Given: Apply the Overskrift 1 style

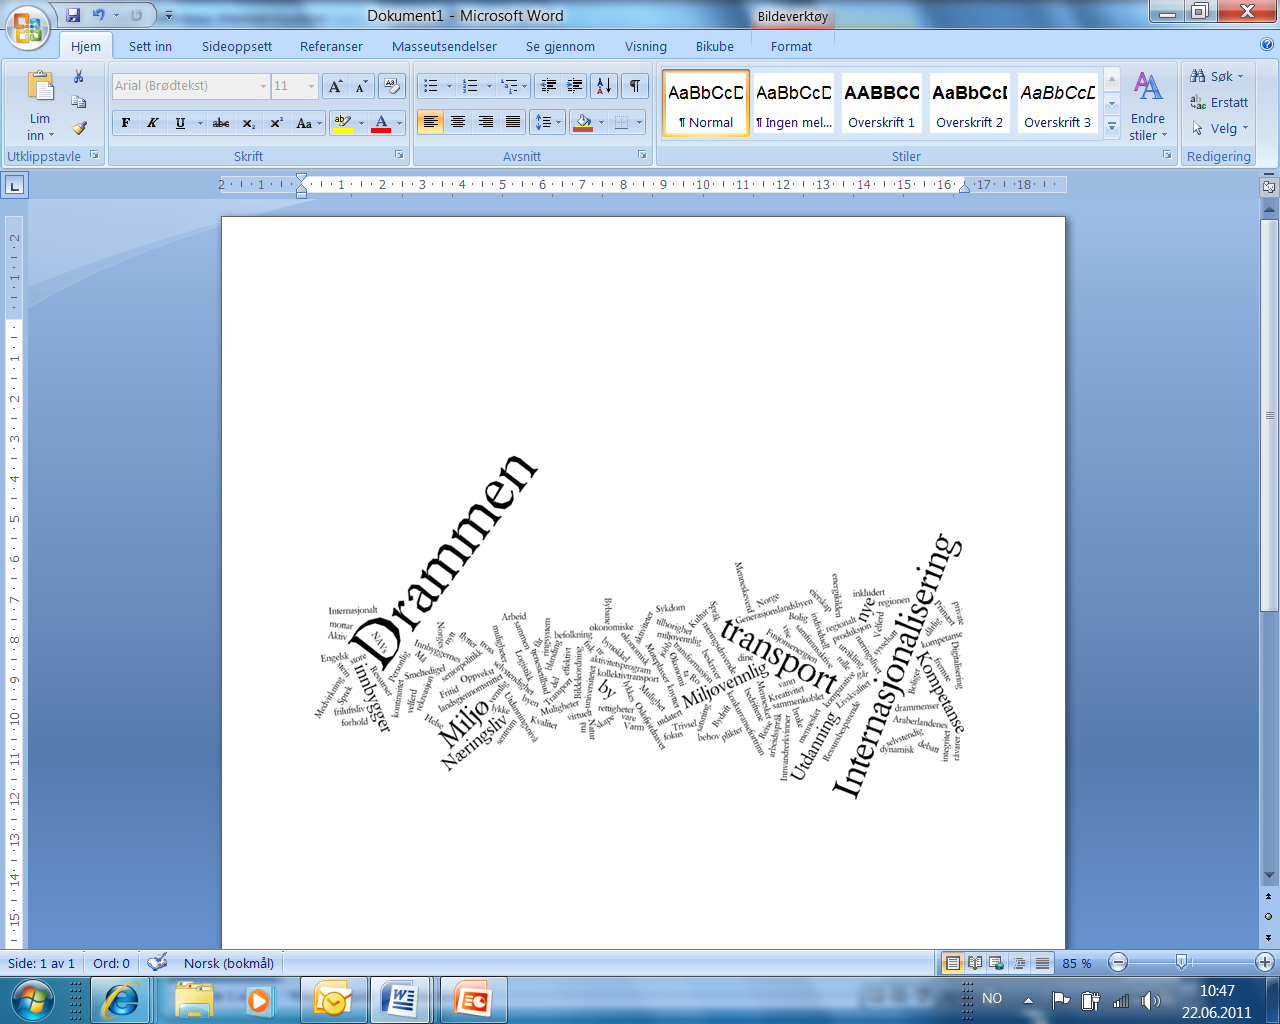Looking at the screenshot, I should (x=881, y=104).
